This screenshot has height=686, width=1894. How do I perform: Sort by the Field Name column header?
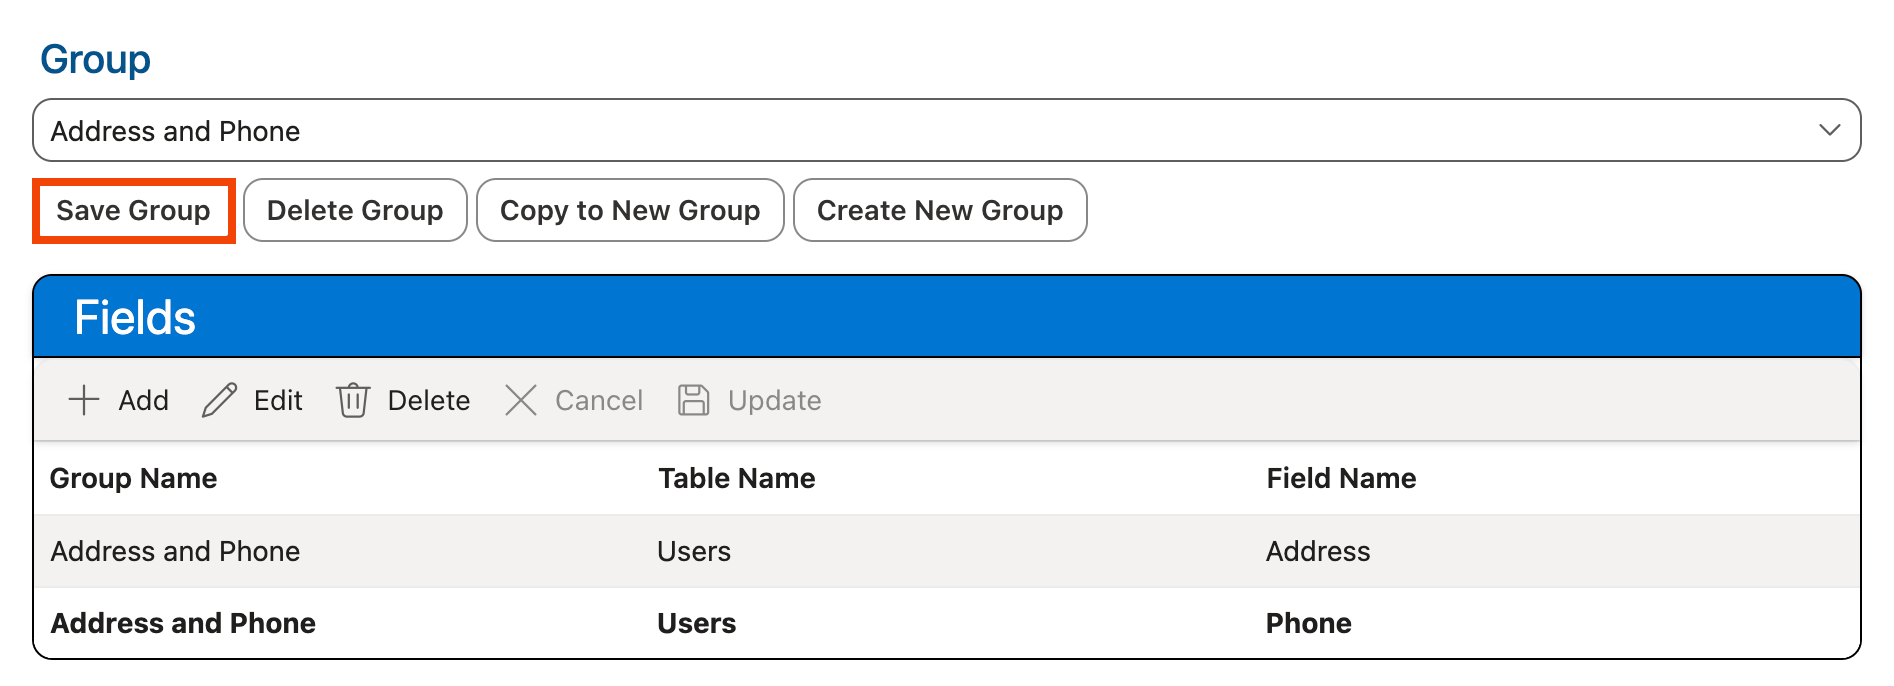(x=1340, y=478)
